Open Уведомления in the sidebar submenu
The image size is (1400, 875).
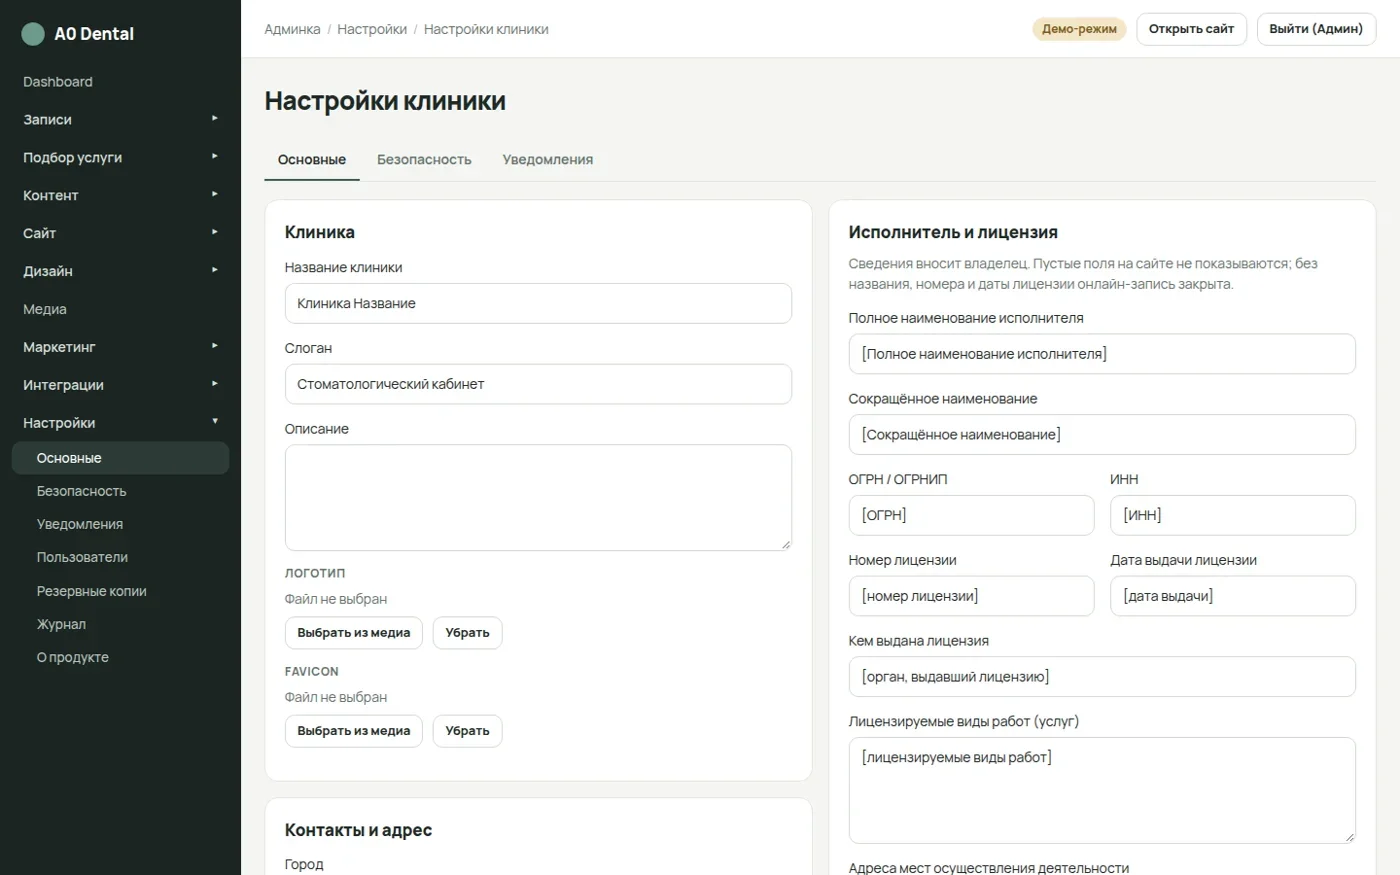pos(120,524)
